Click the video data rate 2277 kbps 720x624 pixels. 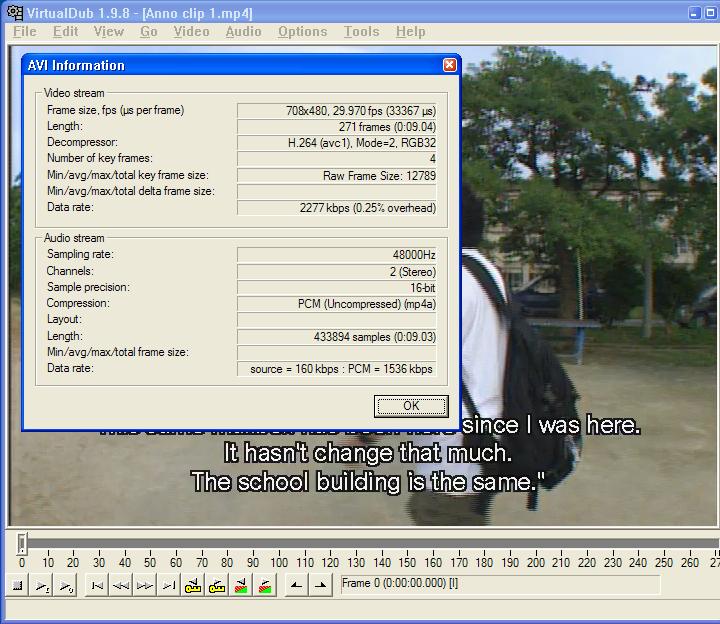point(336,208)
